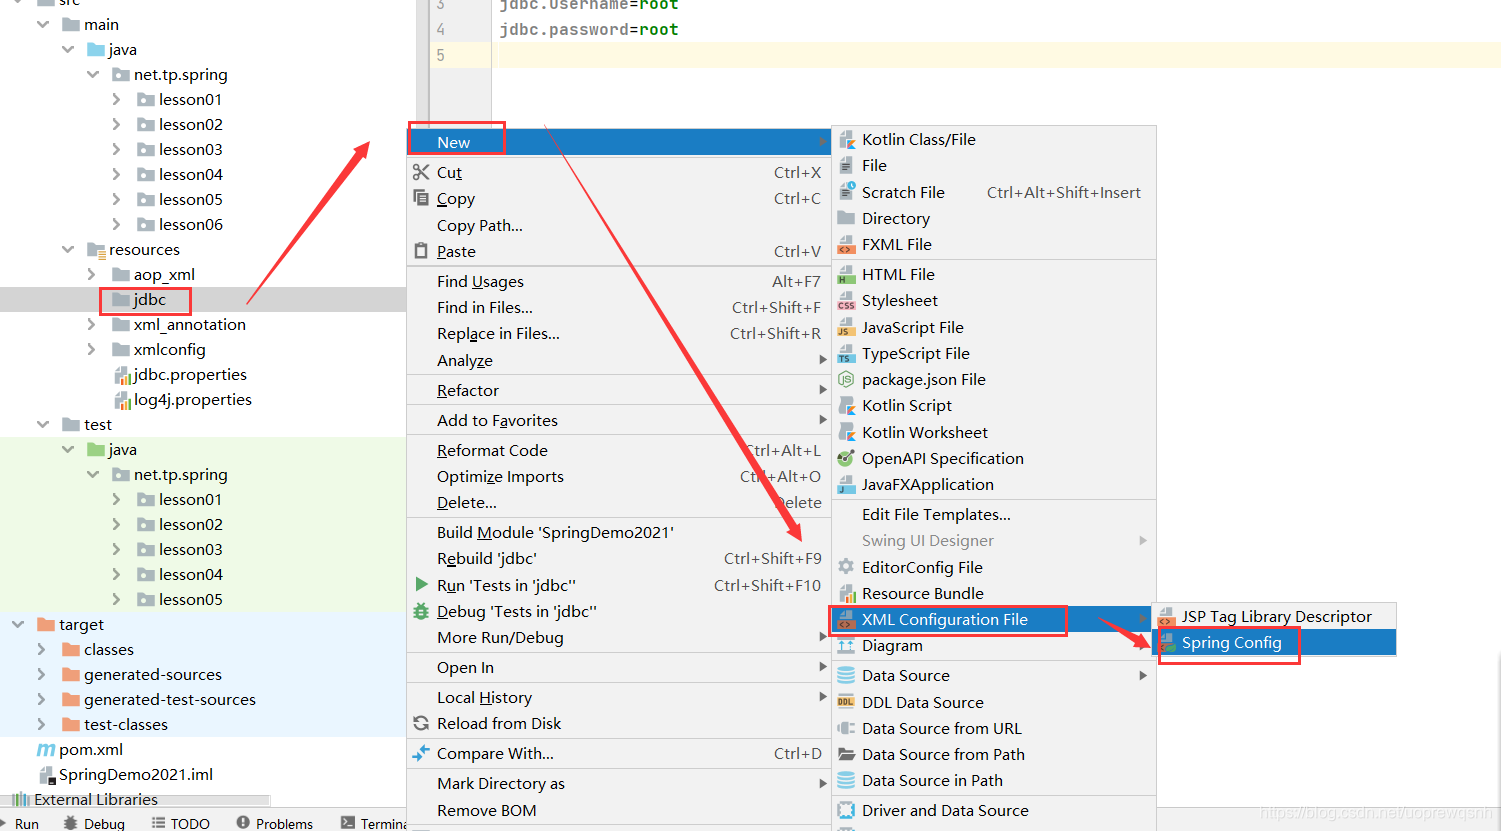This screenshot has height=831, width=1501.
Task: Expand the xmlconfig folder
Action: (x=91, y=349)
